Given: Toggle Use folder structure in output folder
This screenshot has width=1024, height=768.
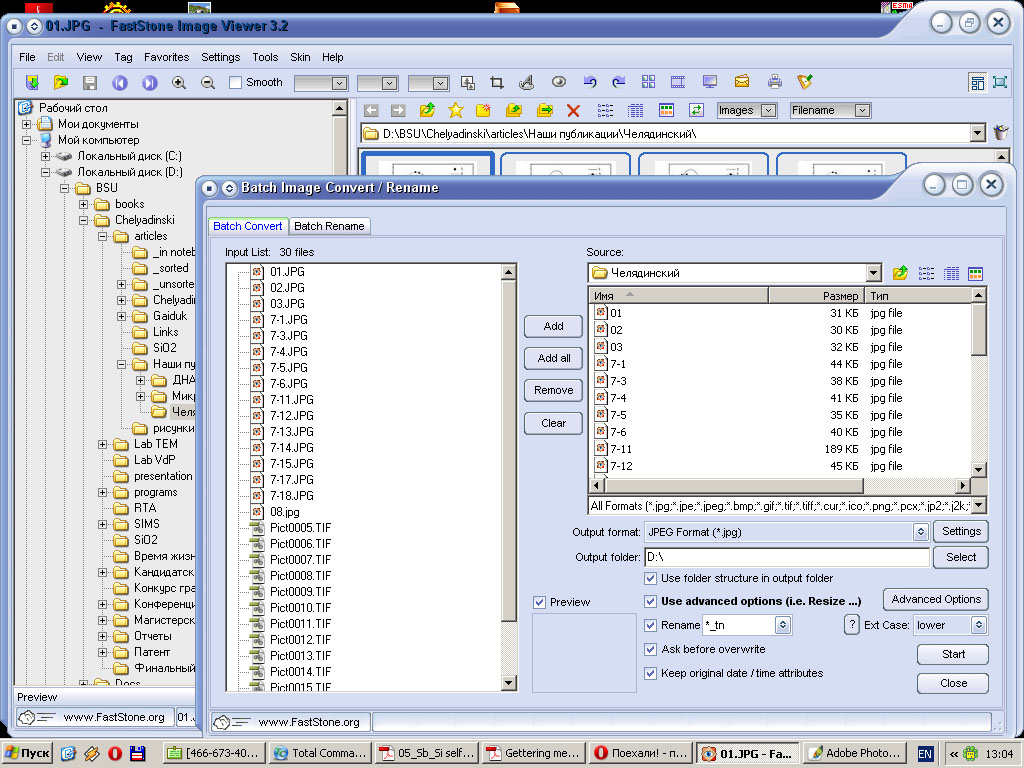Looking at the screenshot, I should 651,578.
